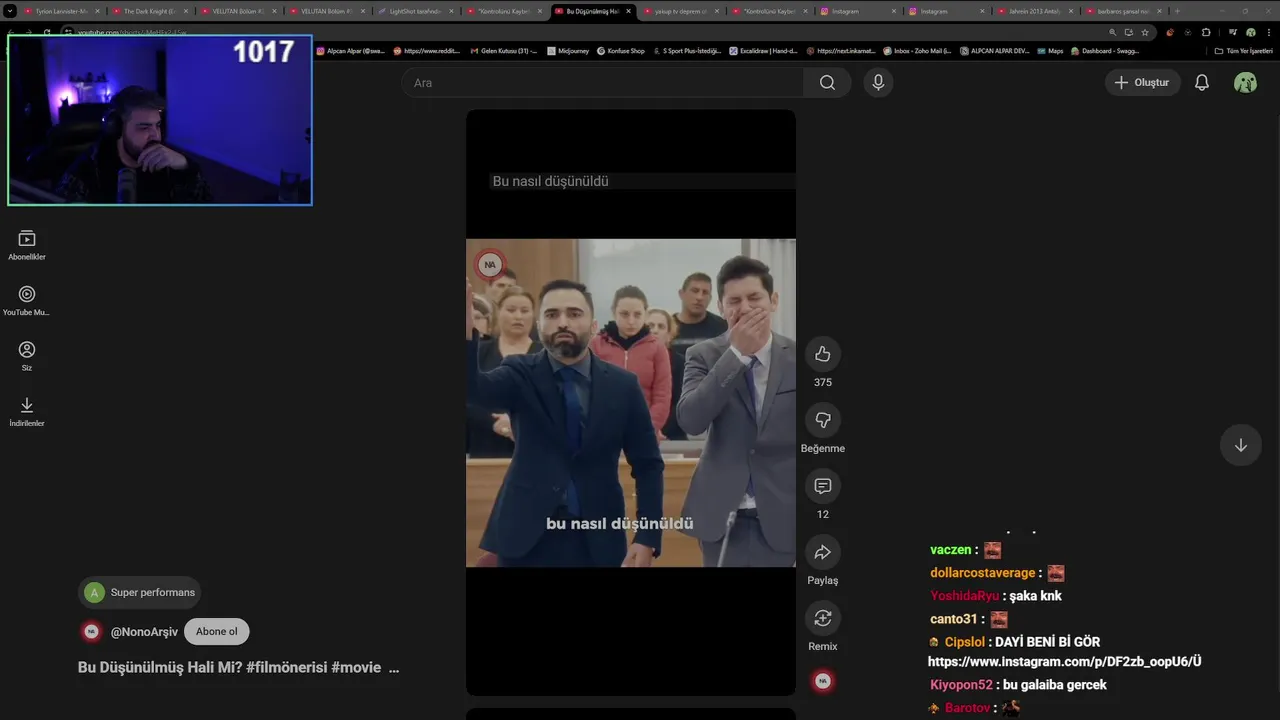Click username dollarcostaverage in chat

pyautogui.click(x=982, y=573)
